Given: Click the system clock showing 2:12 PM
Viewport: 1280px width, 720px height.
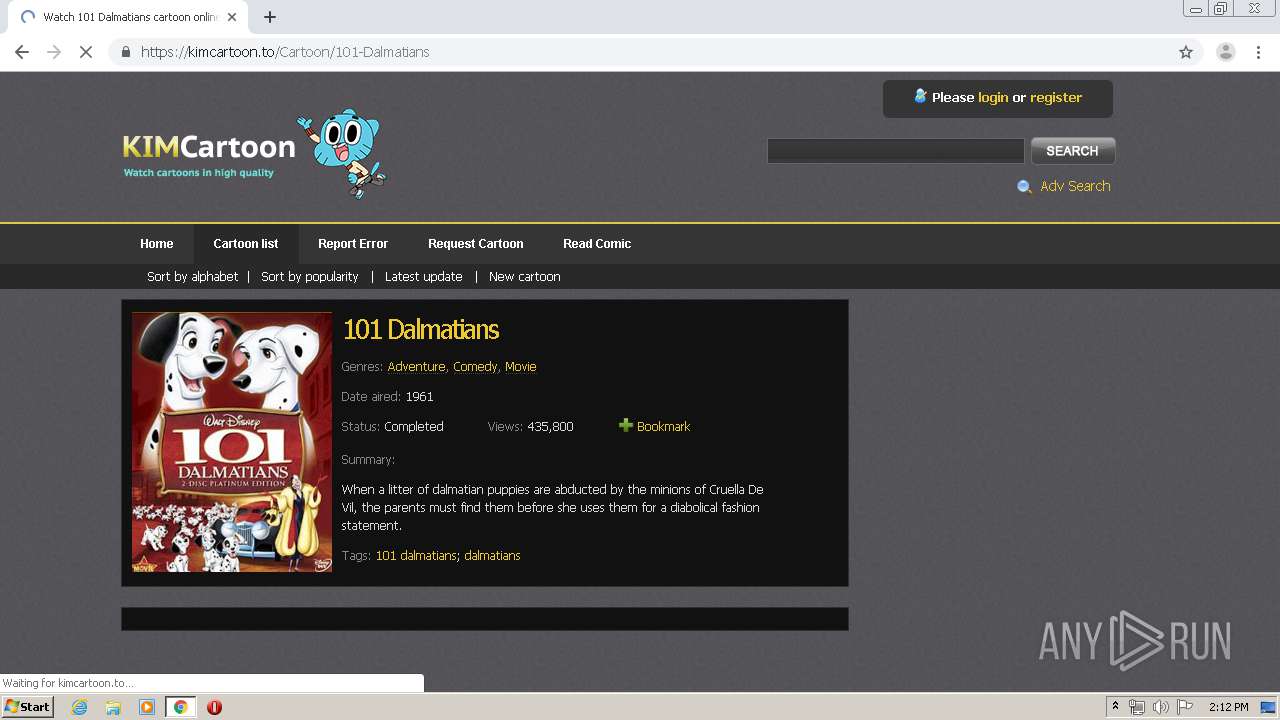Looking at the screenshot, I should coord(1228,707).
